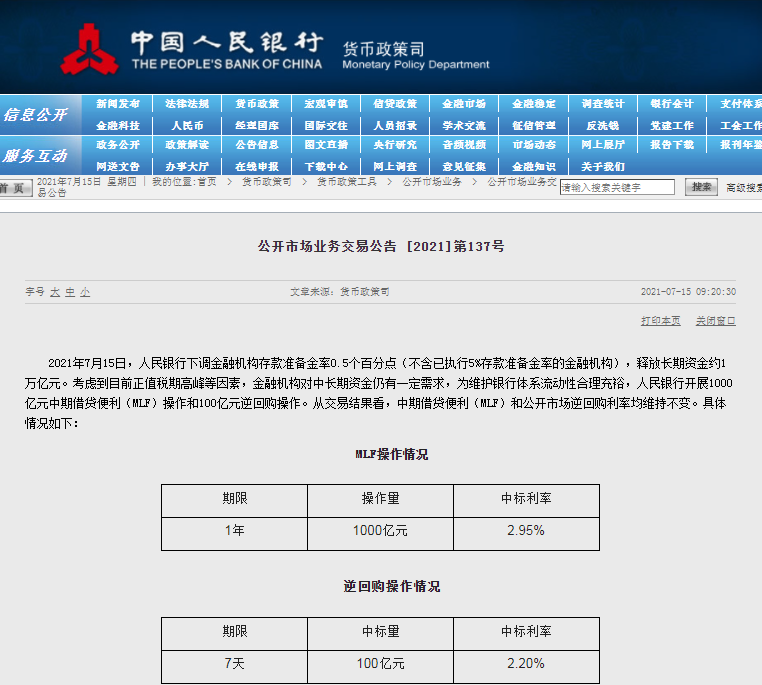Open 网上展厅 menu entry
This screenshot has height=685, width=762.
coord(603,145)
